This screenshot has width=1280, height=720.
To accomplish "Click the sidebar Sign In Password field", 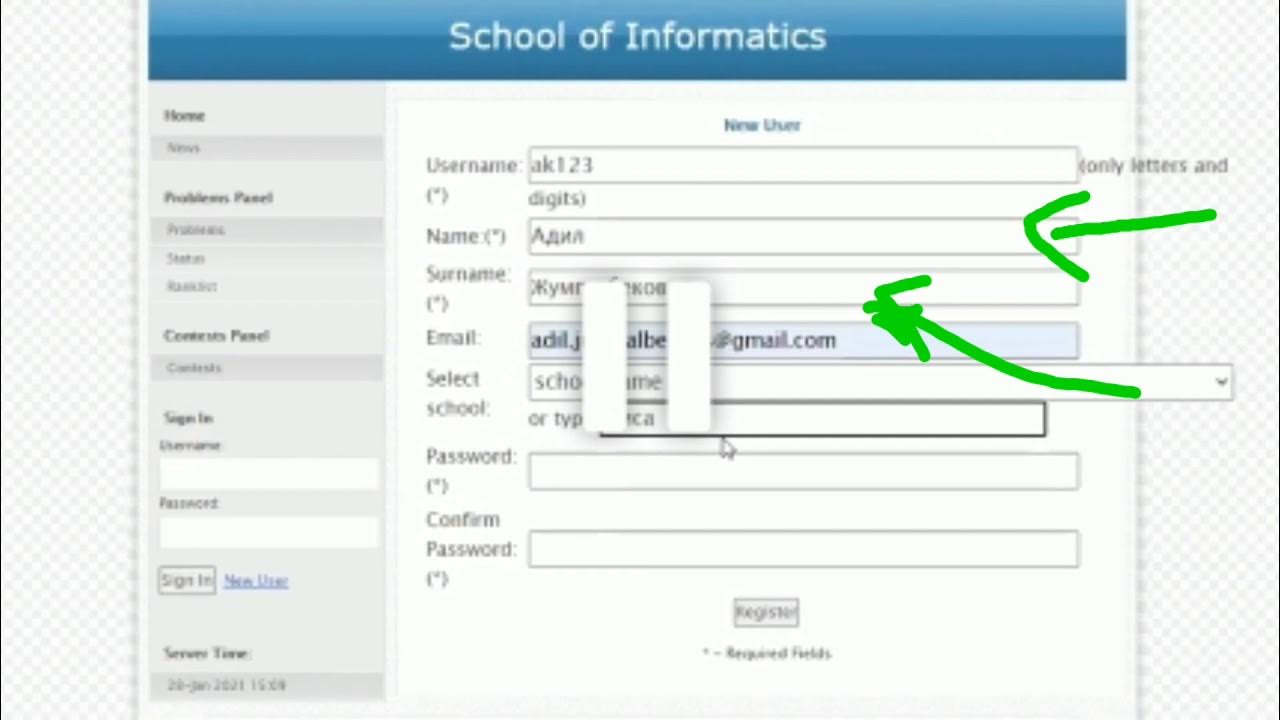I will [x=269, y=532].
